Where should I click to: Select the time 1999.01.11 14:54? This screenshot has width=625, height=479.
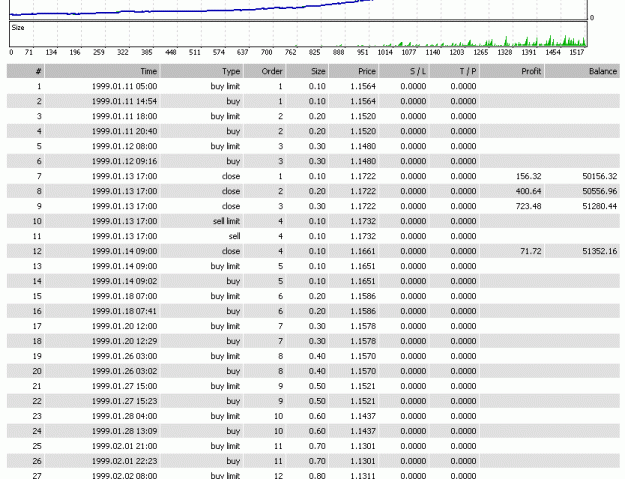[124, 101]
